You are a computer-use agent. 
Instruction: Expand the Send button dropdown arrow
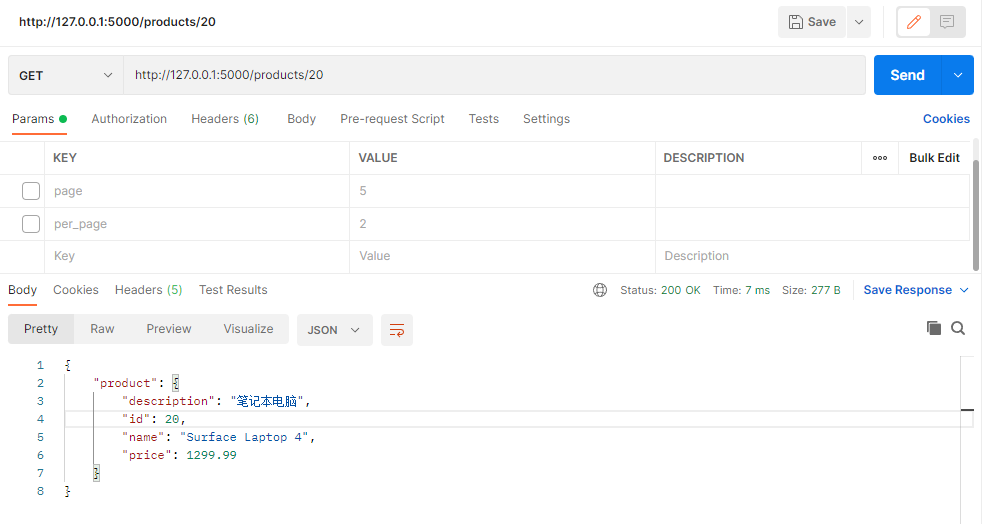(958, 75)
